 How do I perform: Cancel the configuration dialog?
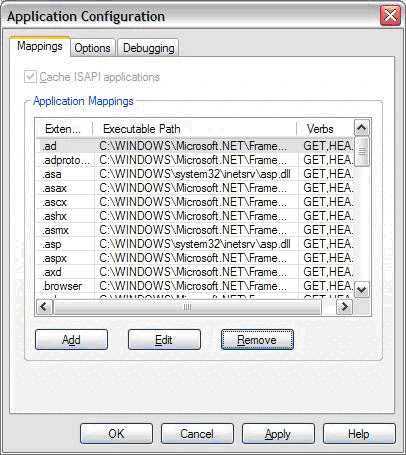click(197, 434)
